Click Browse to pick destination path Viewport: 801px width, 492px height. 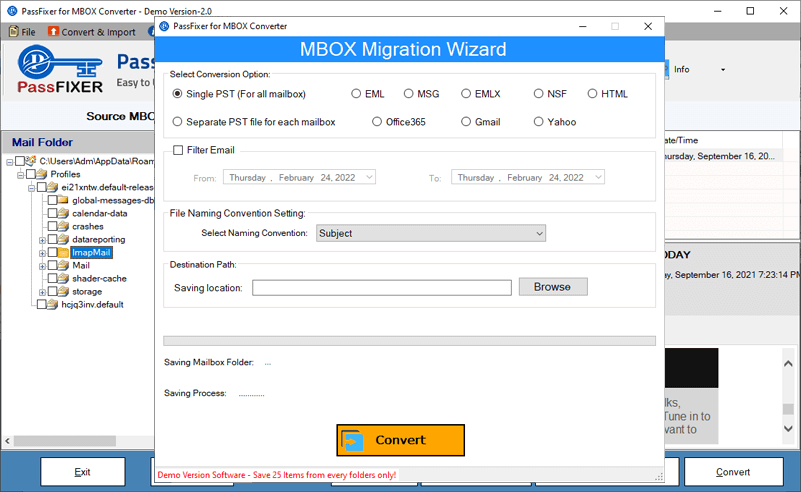tap(553, 287)
